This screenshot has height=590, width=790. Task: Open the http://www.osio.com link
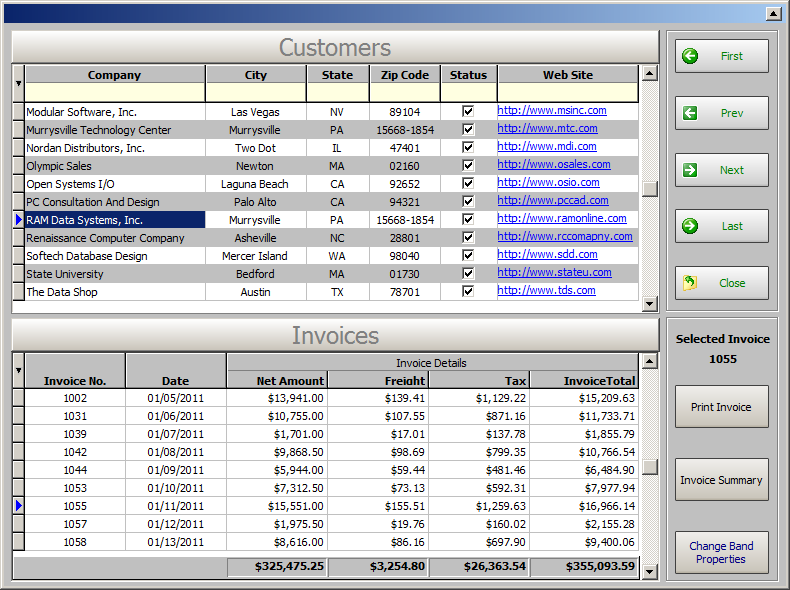[x=548, y=183]
